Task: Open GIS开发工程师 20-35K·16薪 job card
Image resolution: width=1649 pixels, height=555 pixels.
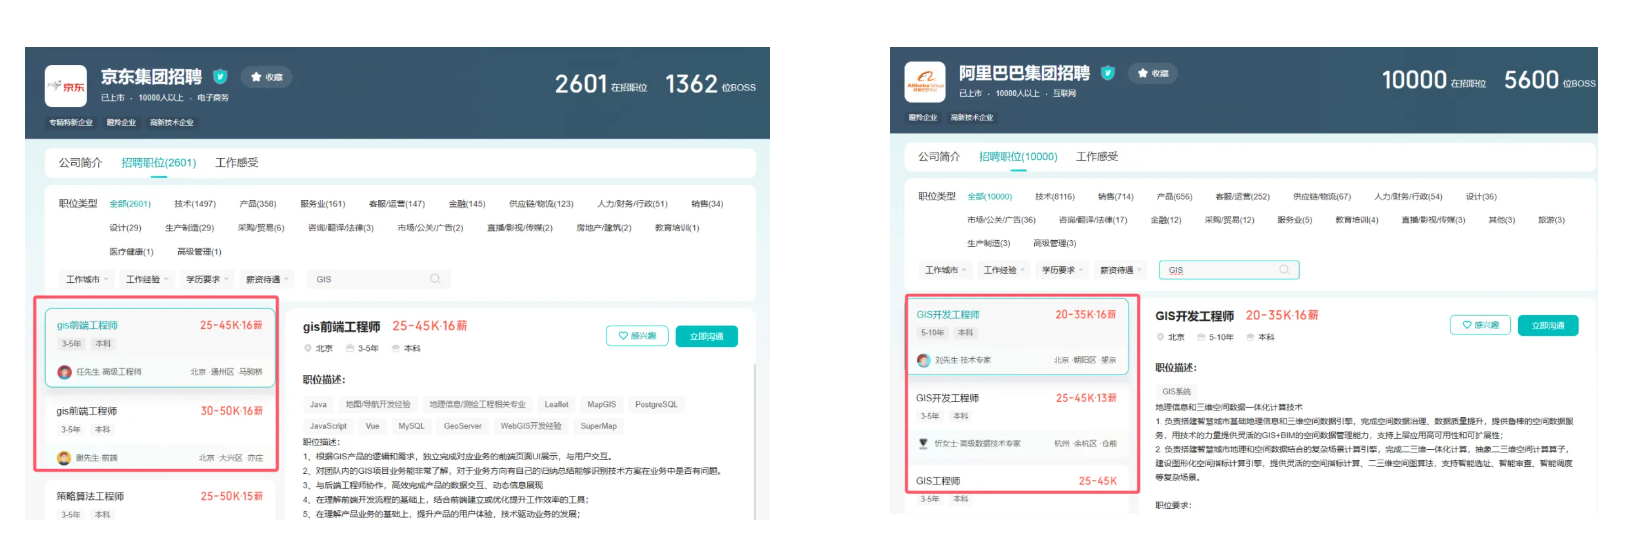Action: [1018, 336]
